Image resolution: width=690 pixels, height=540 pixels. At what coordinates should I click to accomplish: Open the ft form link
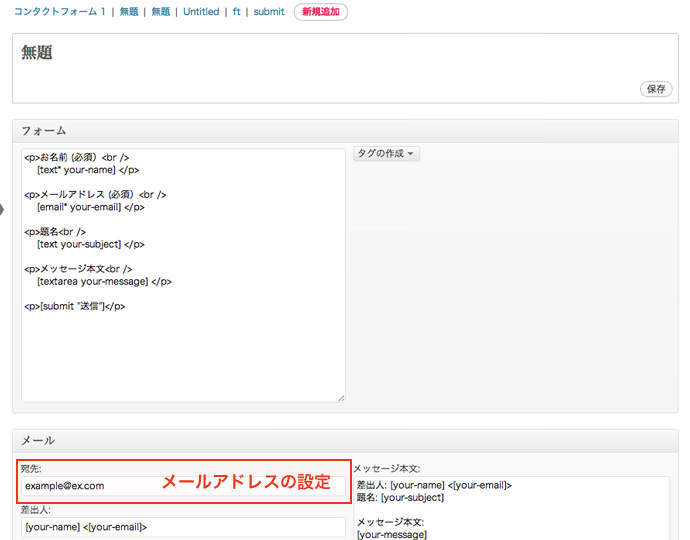point(236,12)
